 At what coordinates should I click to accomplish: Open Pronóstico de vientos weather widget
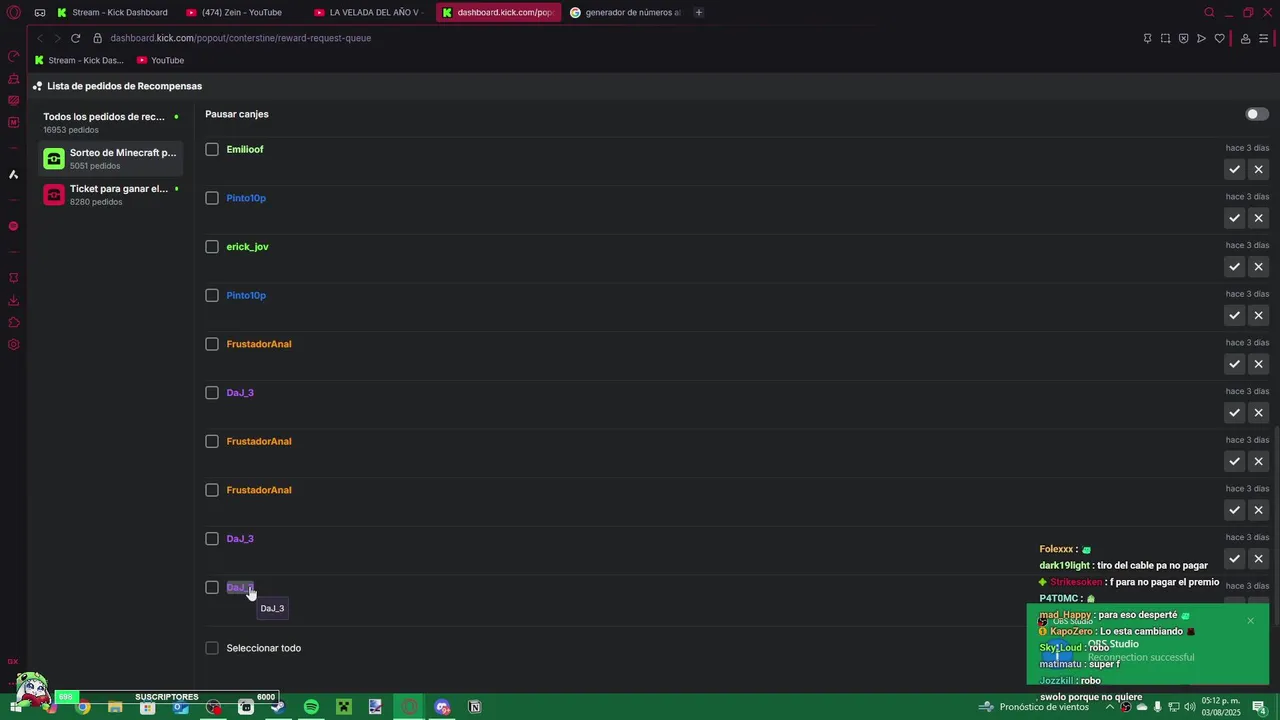tap(1034, 707)
